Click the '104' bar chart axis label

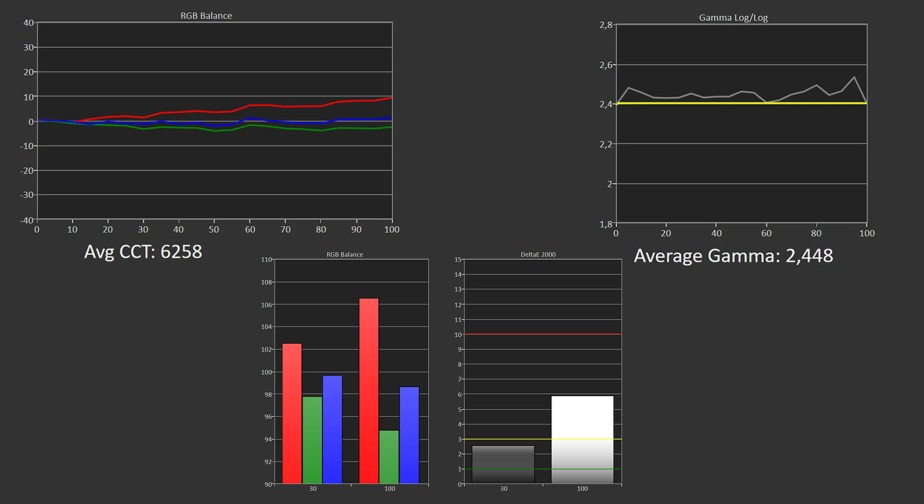[x=266, y=327]
